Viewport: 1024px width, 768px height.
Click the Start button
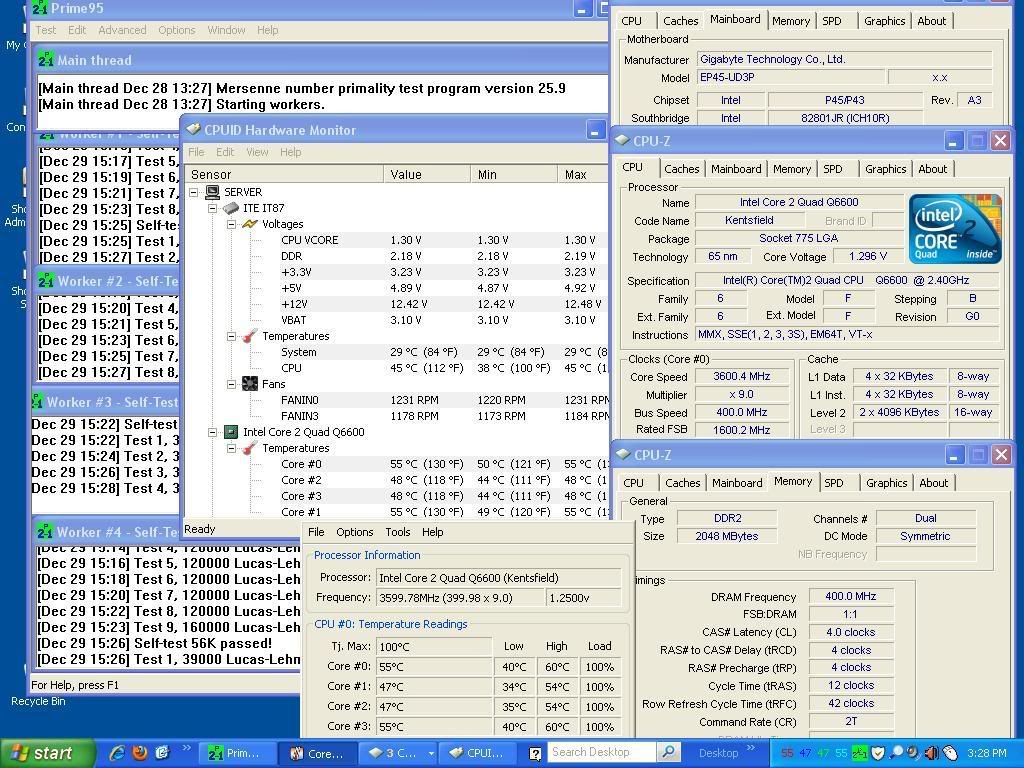[x=47, y=753]
